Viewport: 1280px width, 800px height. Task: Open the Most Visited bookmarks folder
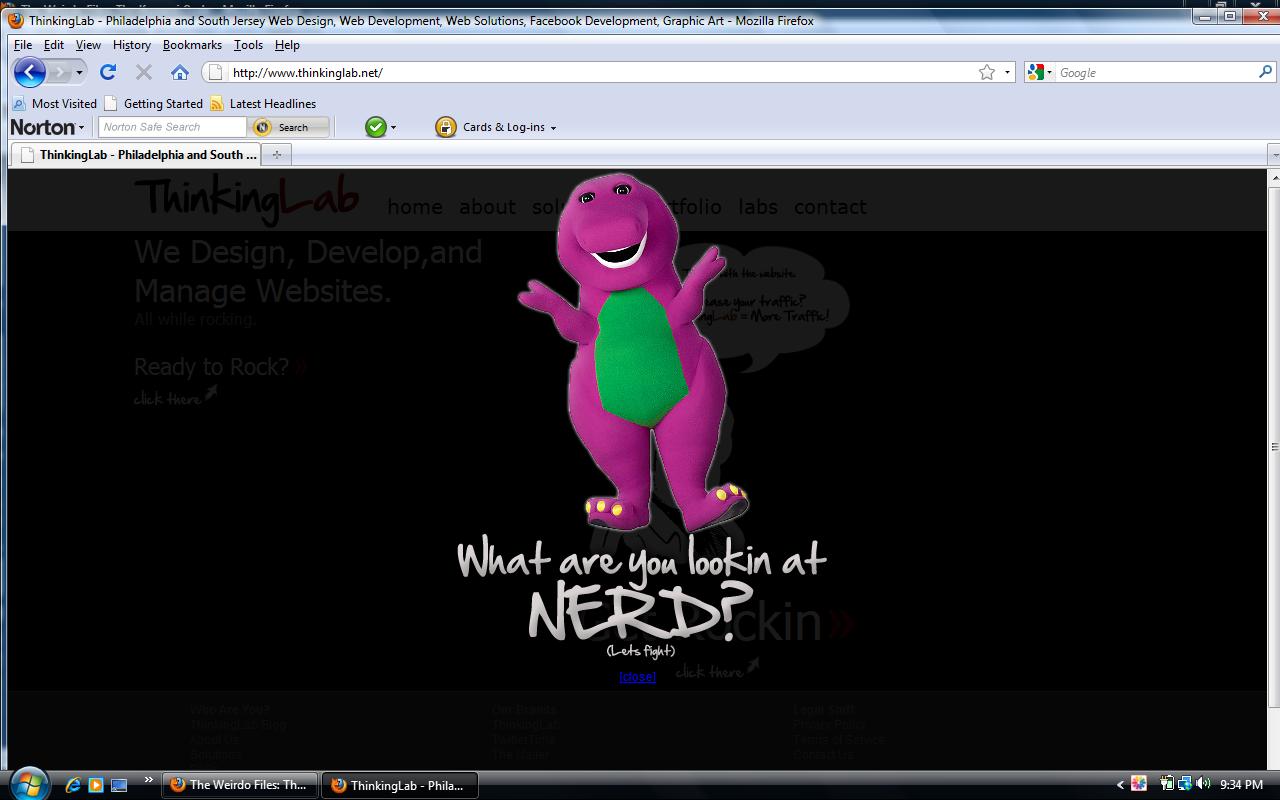tap(55, 103)
